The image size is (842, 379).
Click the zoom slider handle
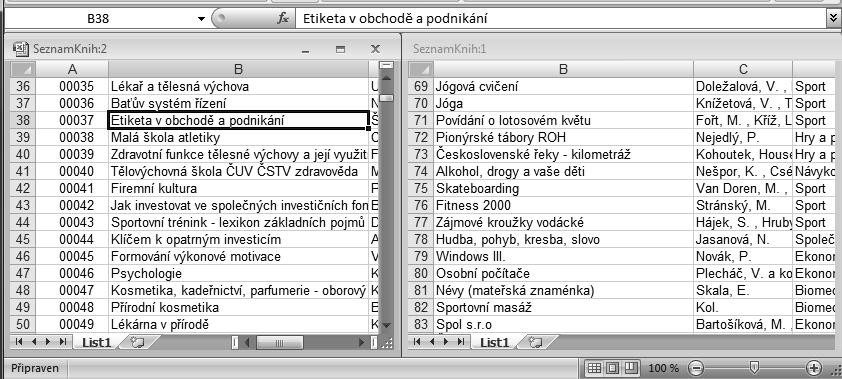(x=754, y=368)
